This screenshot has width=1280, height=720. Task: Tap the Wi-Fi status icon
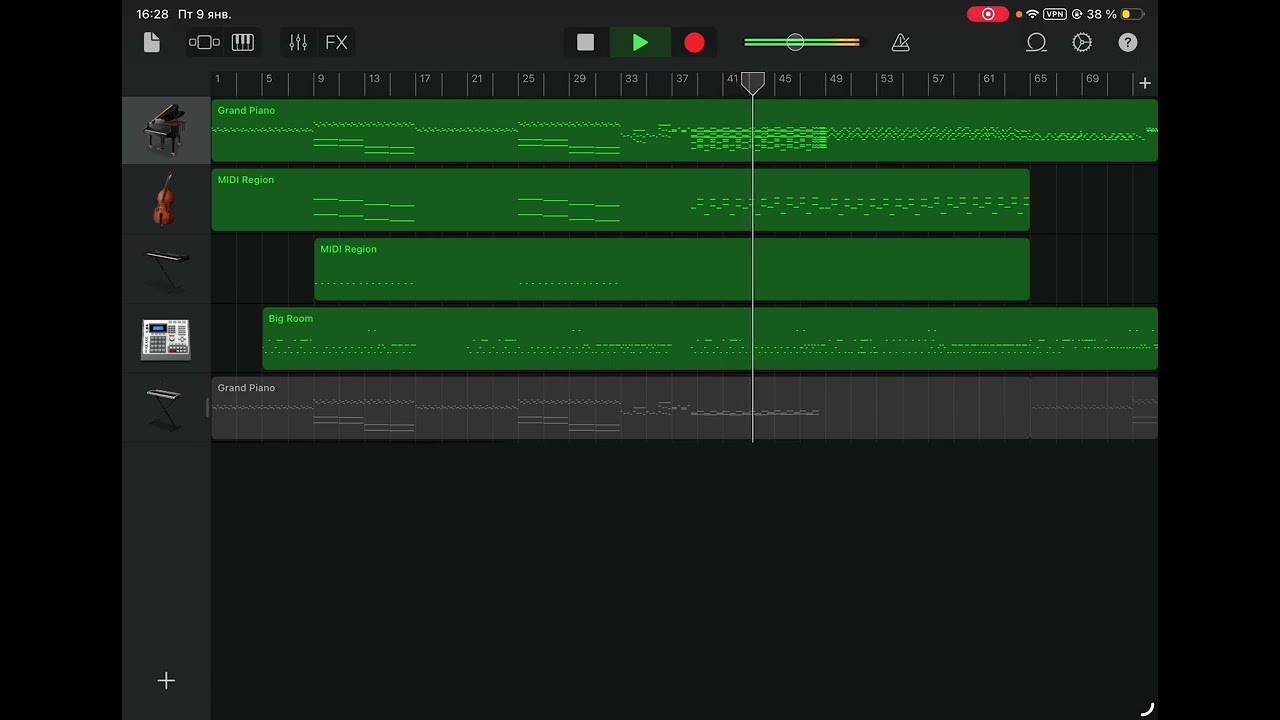pyautogui.click(x=1032, y=14)
